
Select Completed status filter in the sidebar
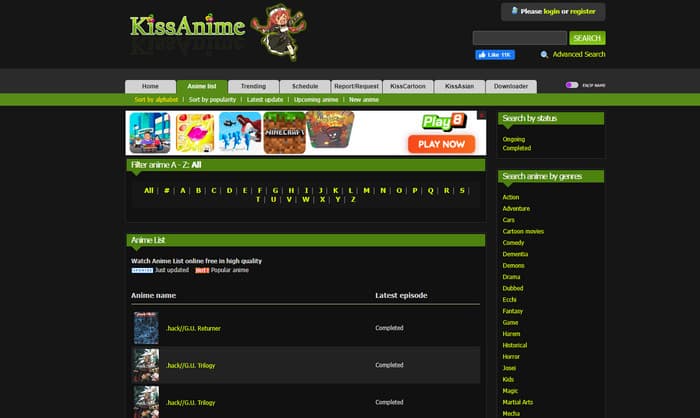pos(517,148)
